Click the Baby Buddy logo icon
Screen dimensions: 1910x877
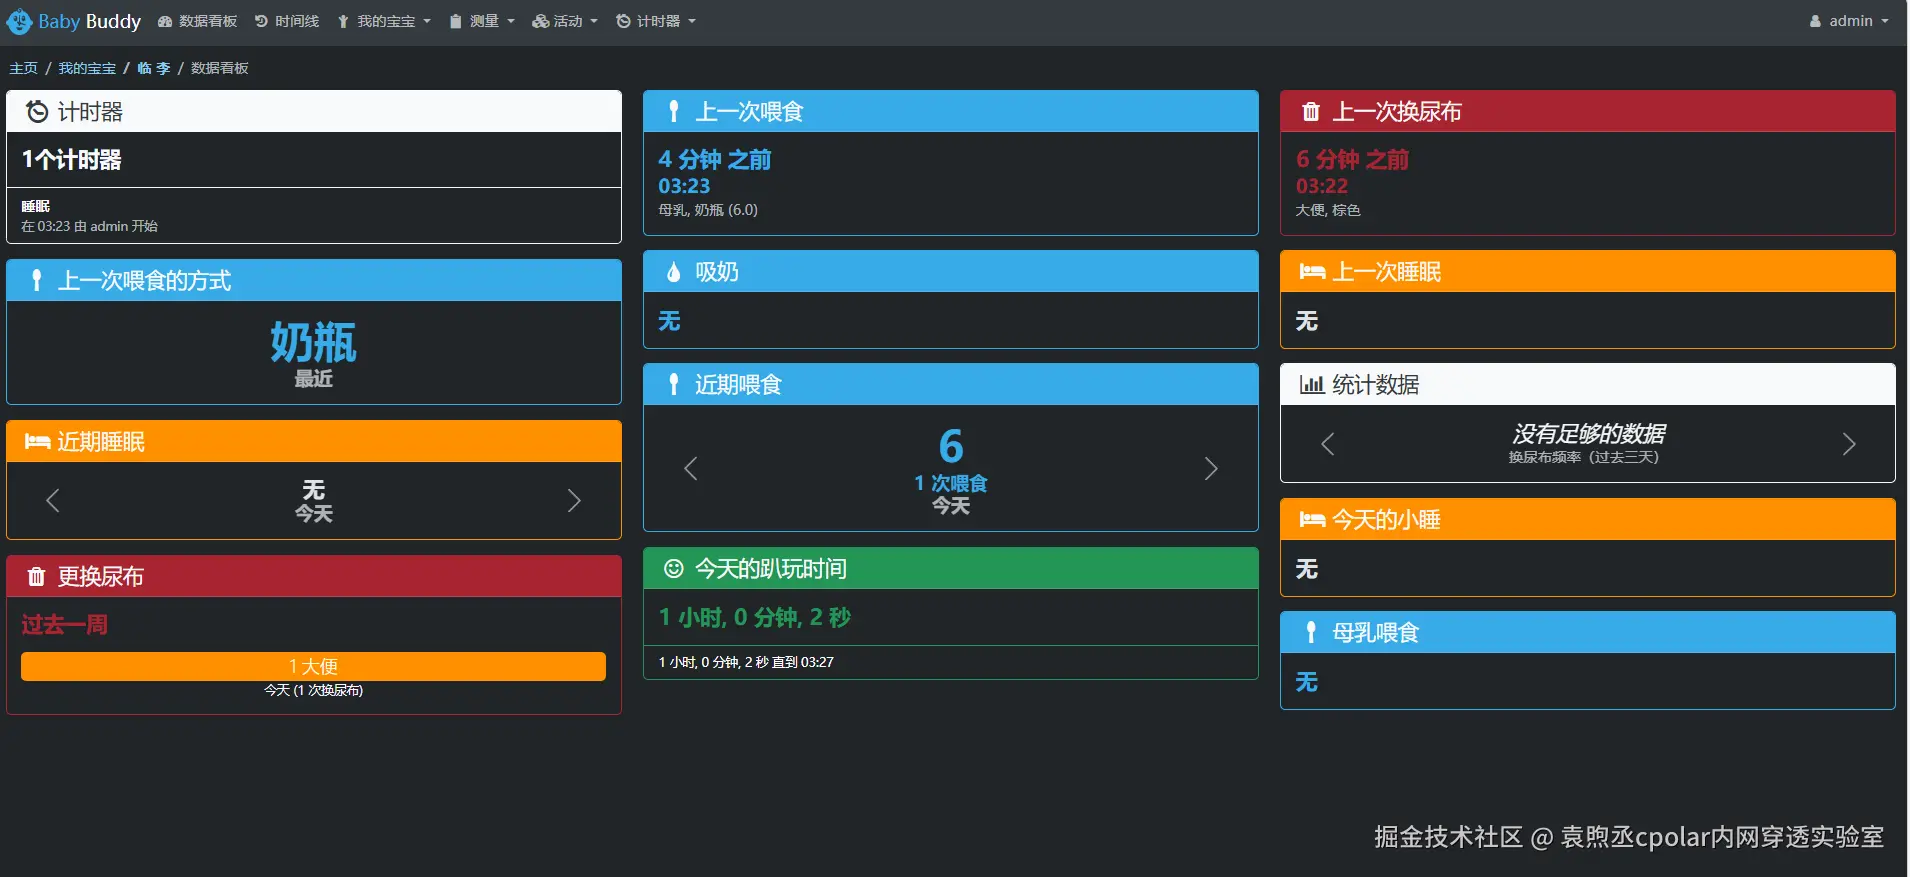pyautogui.click(x=19, y=21)
